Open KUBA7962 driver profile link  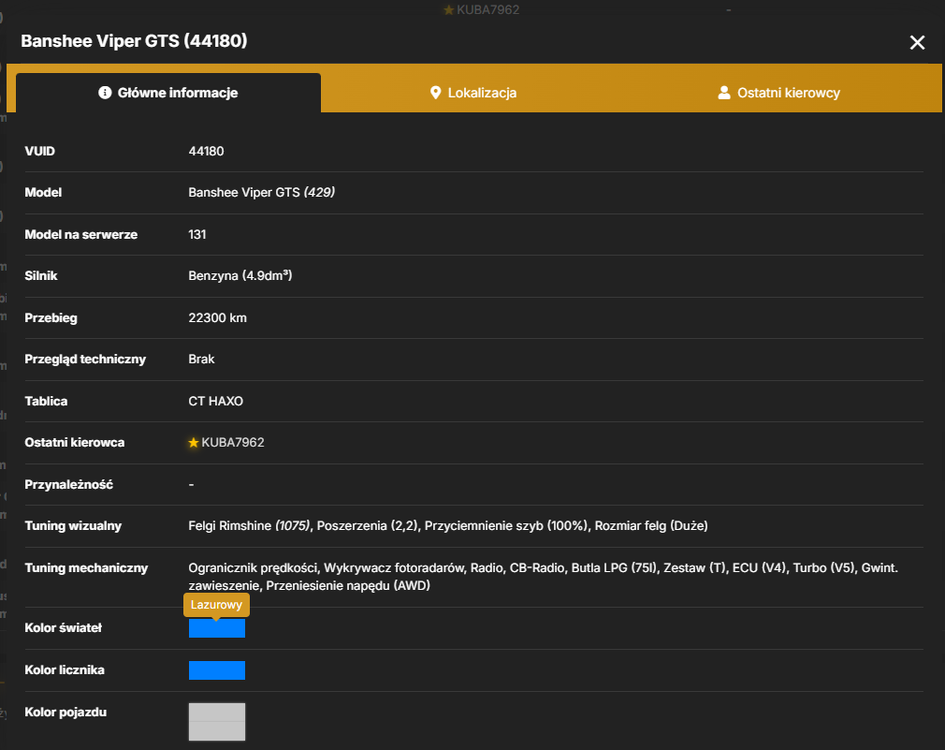pos(233,443)
